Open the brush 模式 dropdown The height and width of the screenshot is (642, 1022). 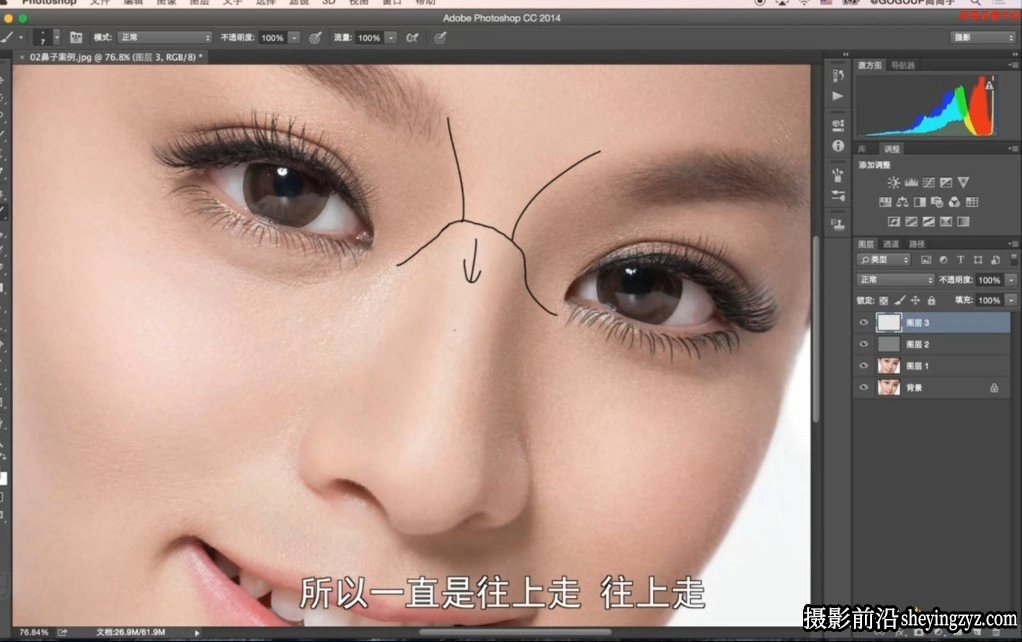click(166, 38)
